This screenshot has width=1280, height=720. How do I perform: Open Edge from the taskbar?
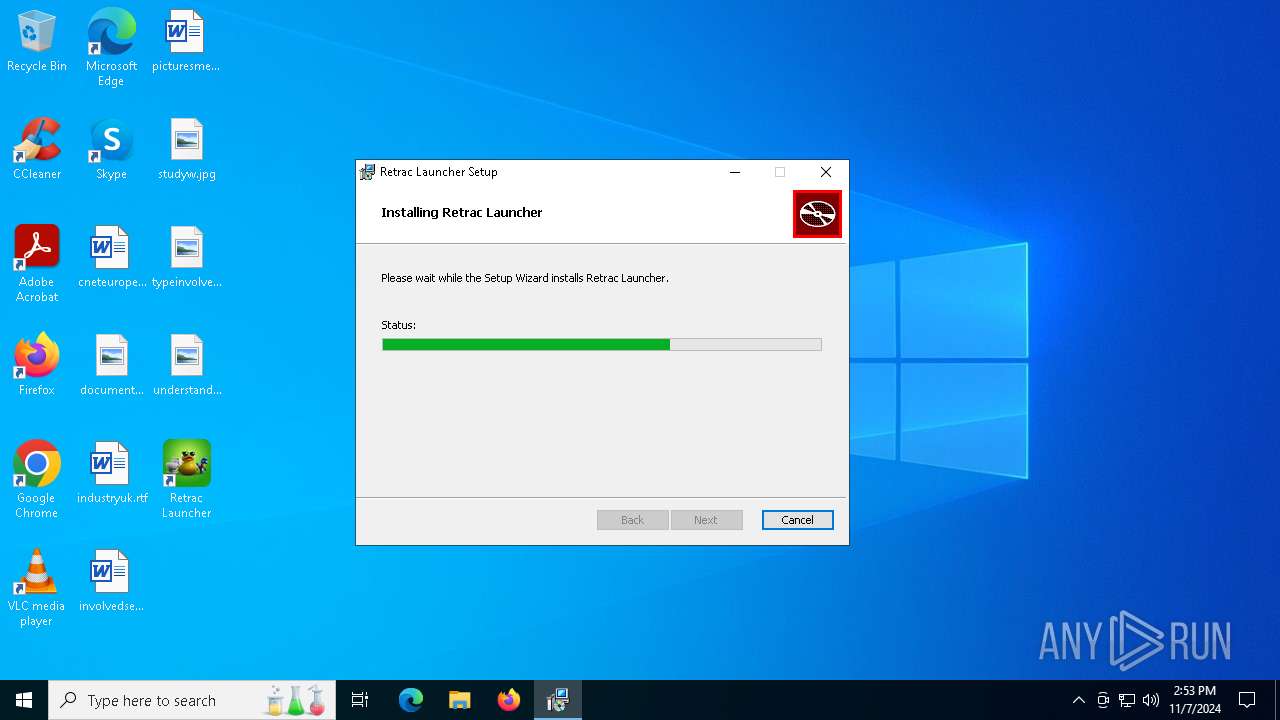(x=411, y=700)
